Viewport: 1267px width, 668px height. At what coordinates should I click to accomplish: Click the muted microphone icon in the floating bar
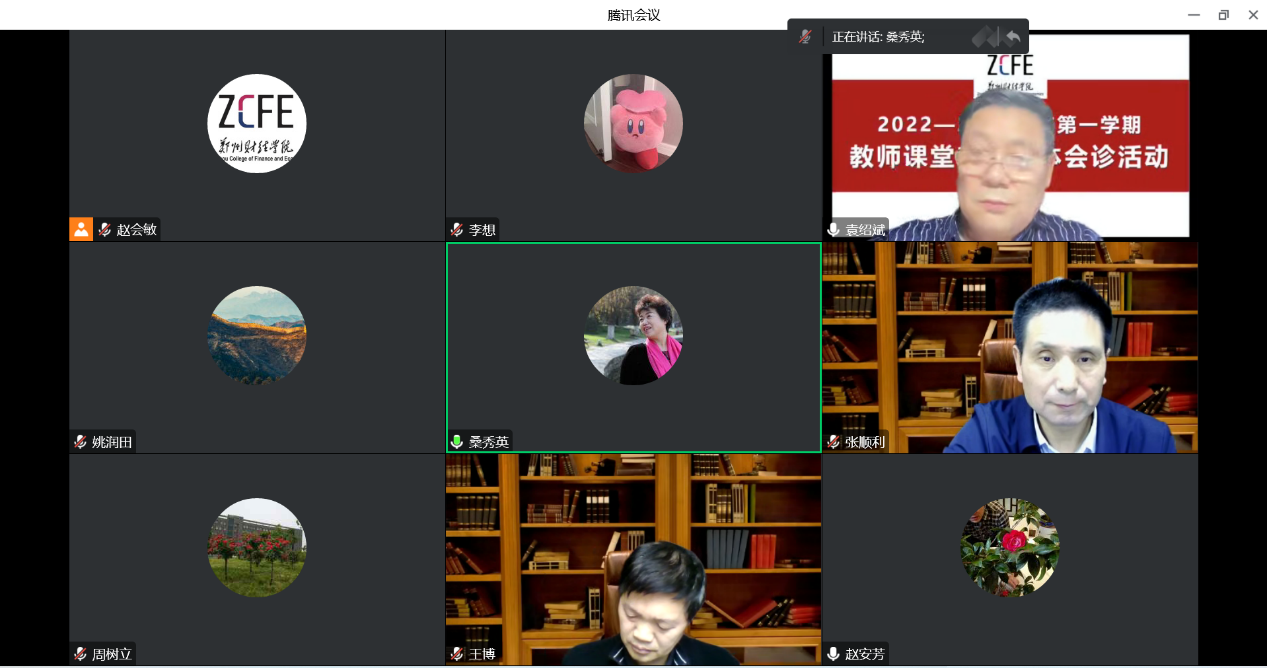[x=805, y=37]
